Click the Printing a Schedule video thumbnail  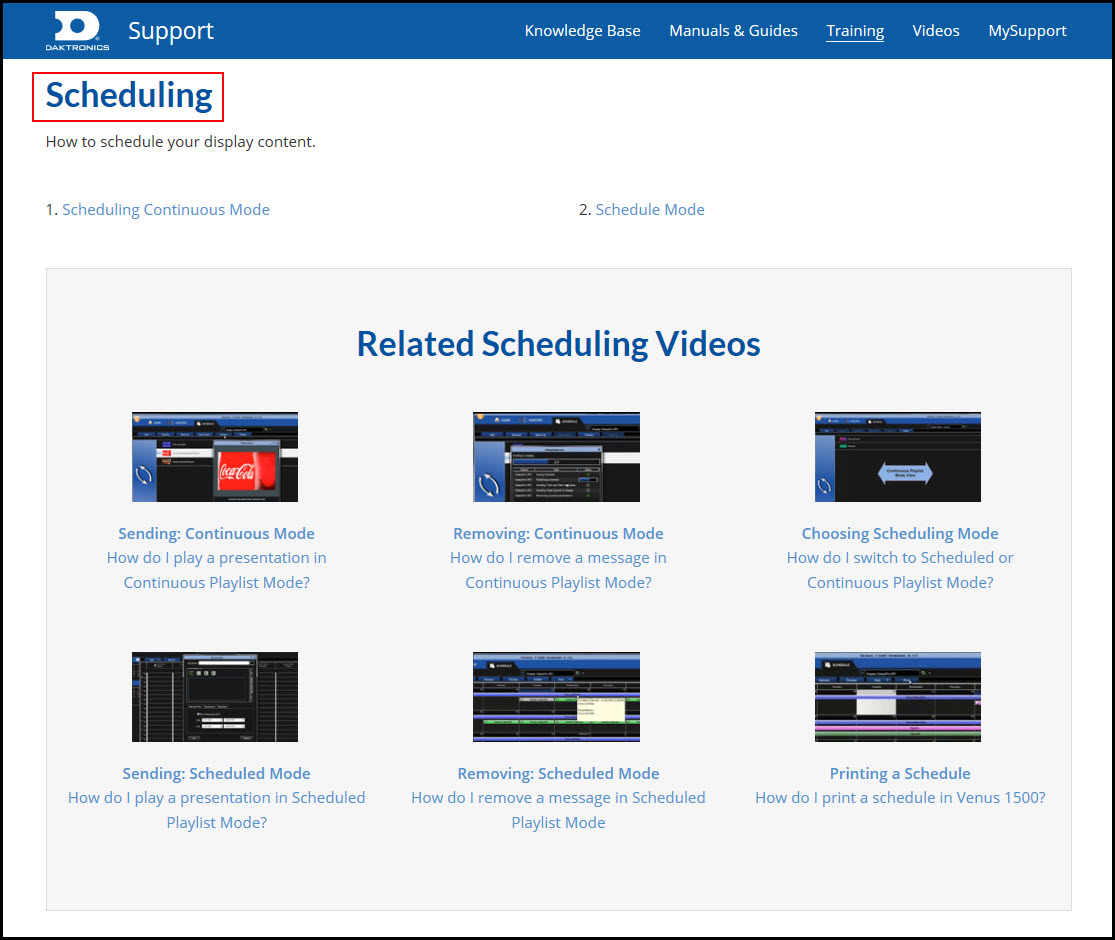pos(897,696)
